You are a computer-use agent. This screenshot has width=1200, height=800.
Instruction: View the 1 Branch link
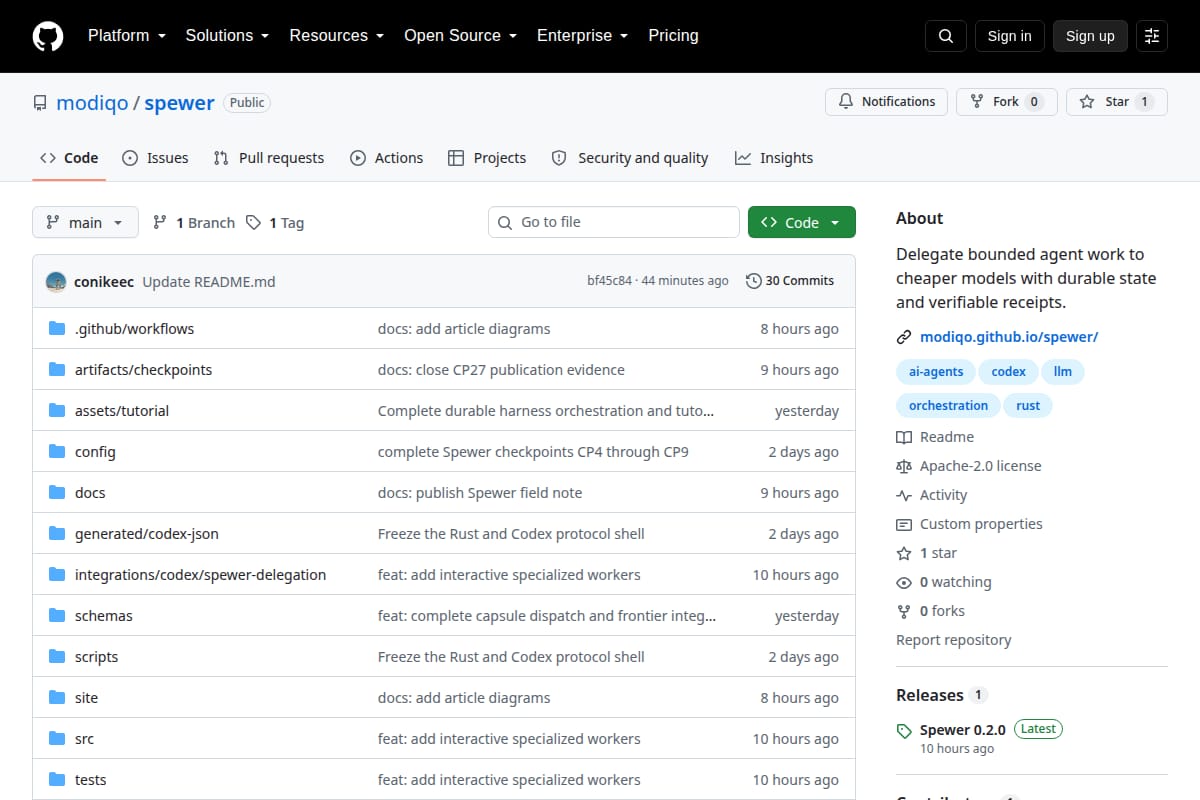tap(194, 223)
